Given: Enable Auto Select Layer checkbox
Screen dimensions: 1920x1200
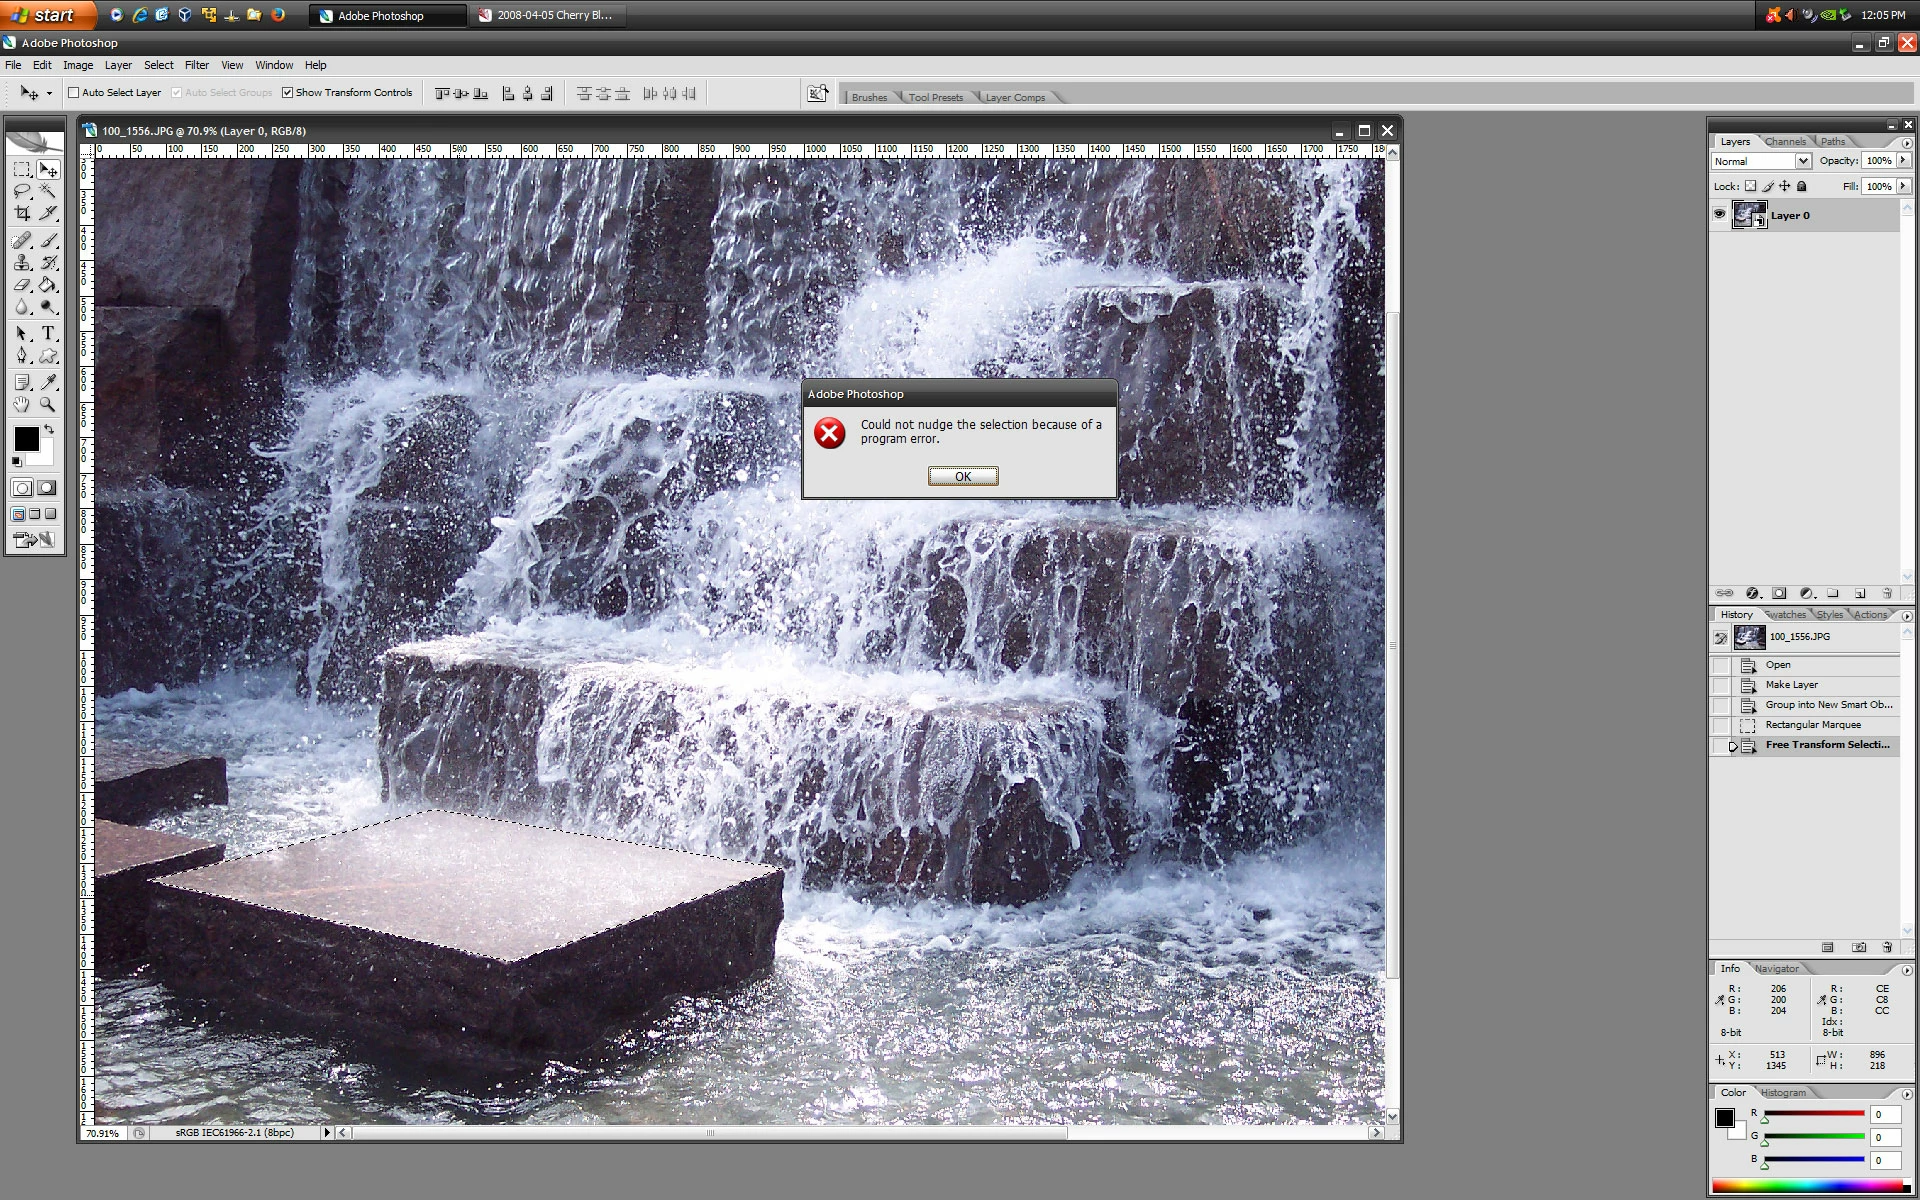Looking at the screenshot, I should point(73,93).
